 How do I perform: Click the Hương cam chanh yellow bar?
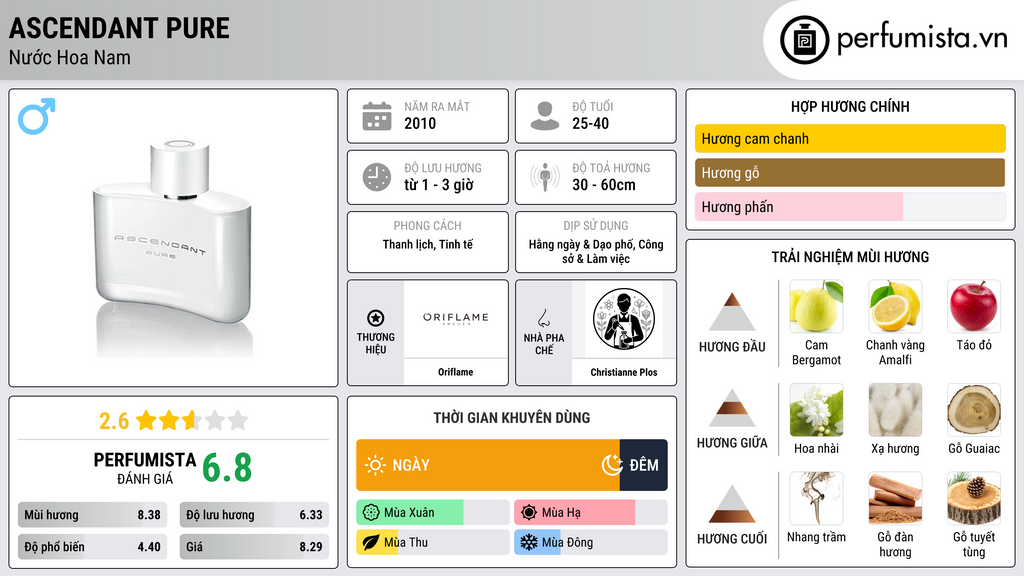850,138
